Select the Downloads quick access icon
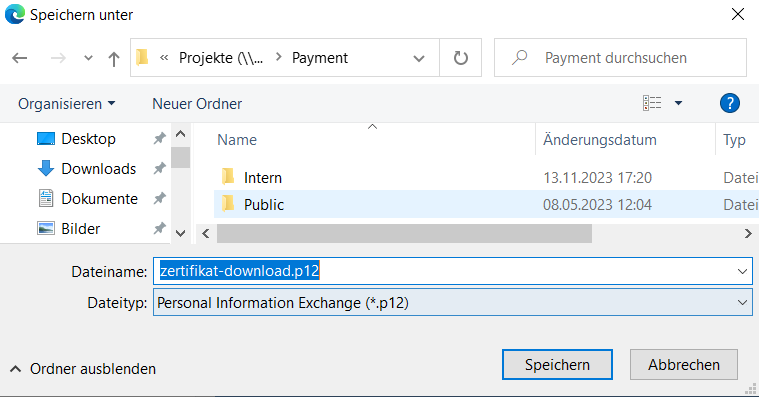The image size is (759, 397). click(x=46, y=168)
